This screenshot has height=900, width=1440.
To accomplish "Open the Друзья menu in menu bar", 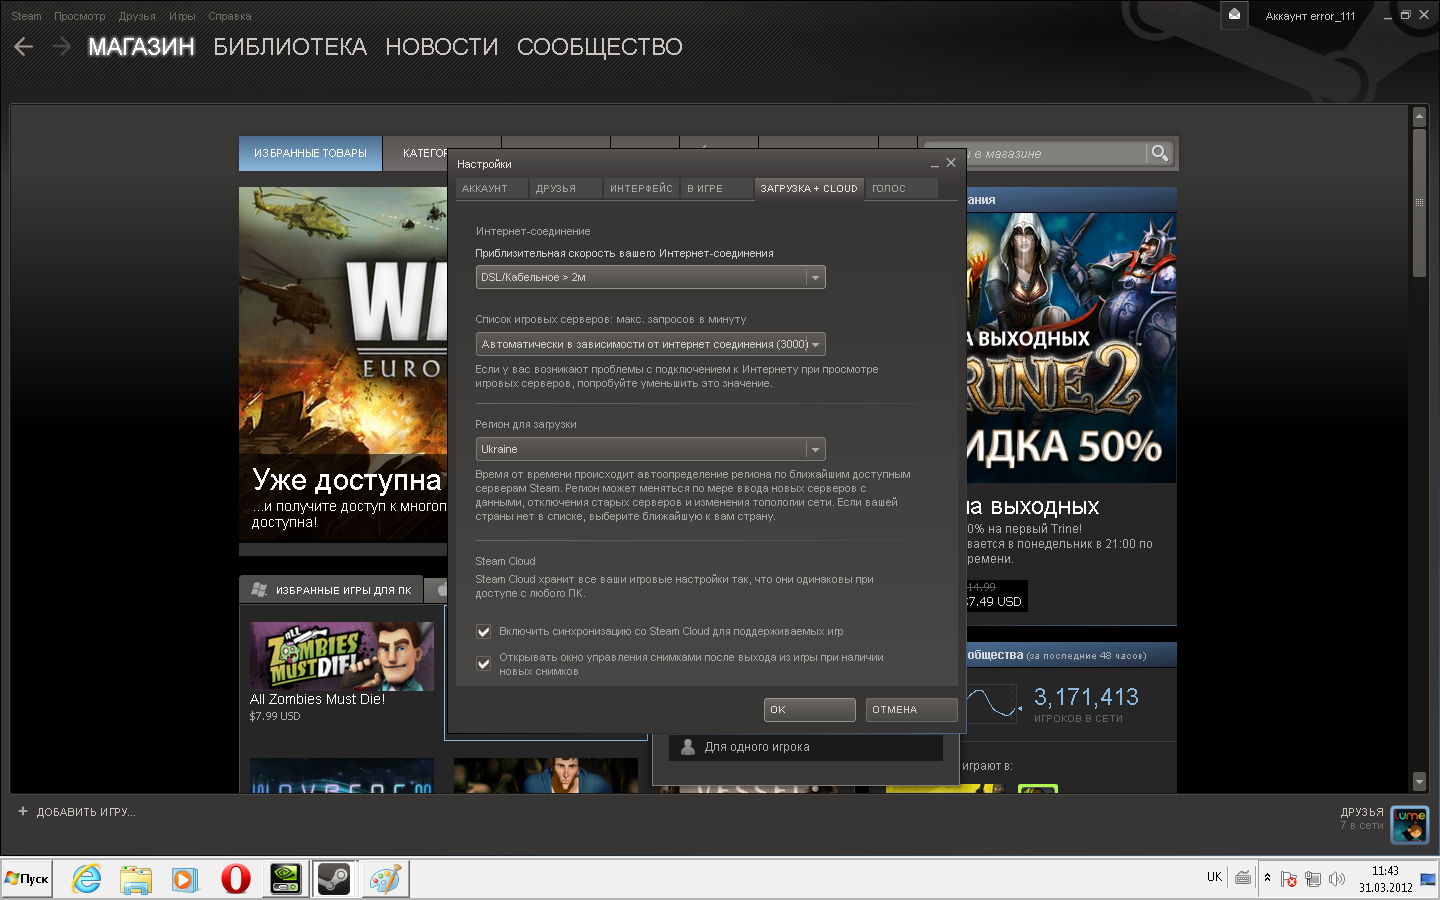I will point(137,16).
